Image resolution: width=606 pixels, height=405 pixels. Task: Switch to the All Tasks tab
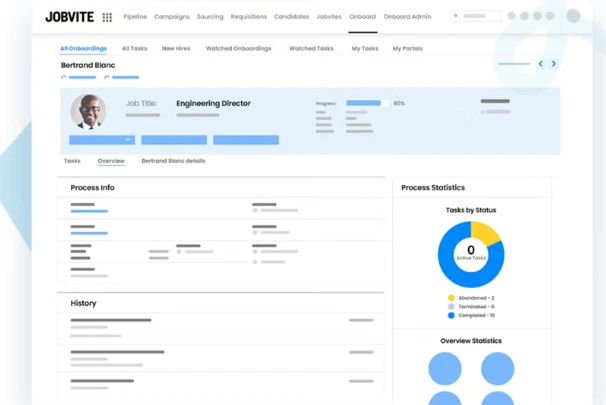click(134, 48)
